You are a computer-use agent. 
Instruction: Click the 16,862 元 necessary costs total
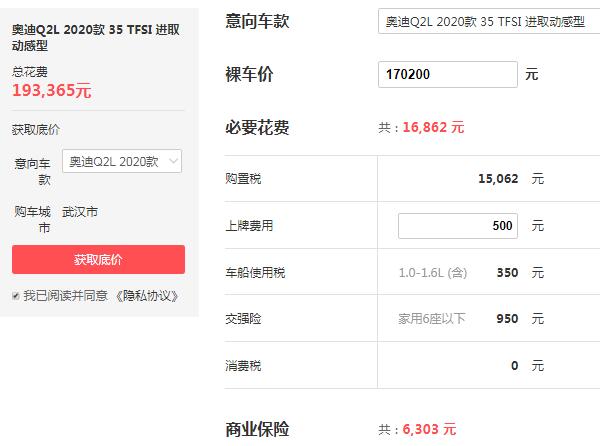pyautogui.click(x=433, y=128)
